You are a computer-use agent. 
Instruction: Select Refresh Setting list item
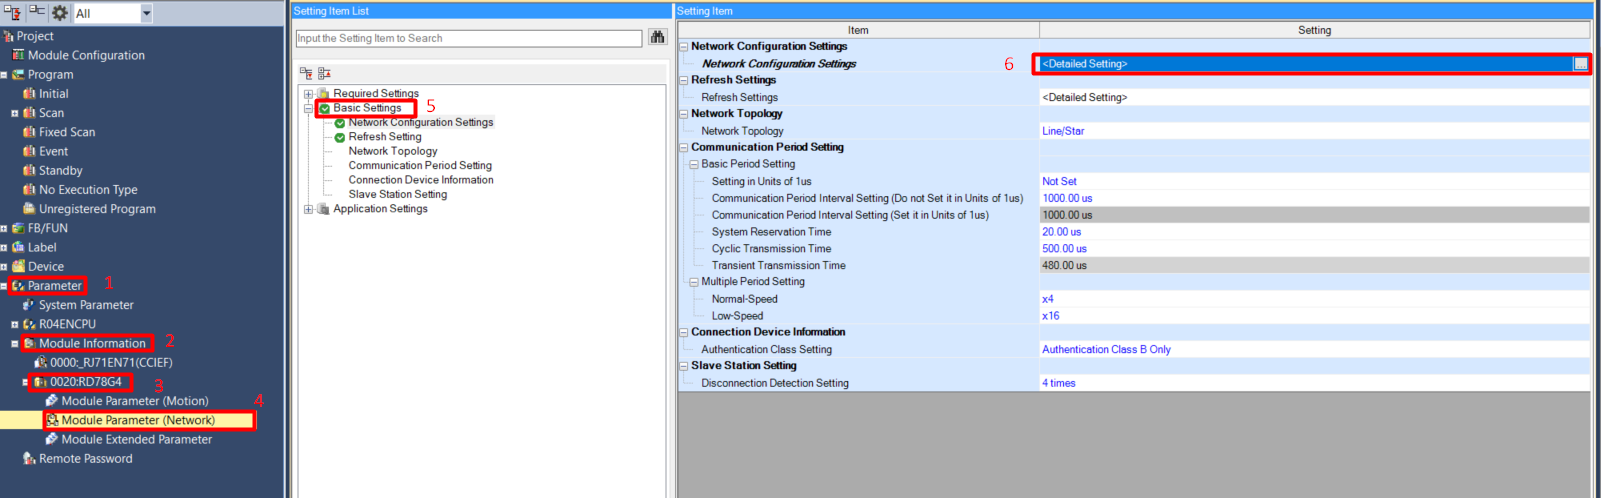(385, 137)
